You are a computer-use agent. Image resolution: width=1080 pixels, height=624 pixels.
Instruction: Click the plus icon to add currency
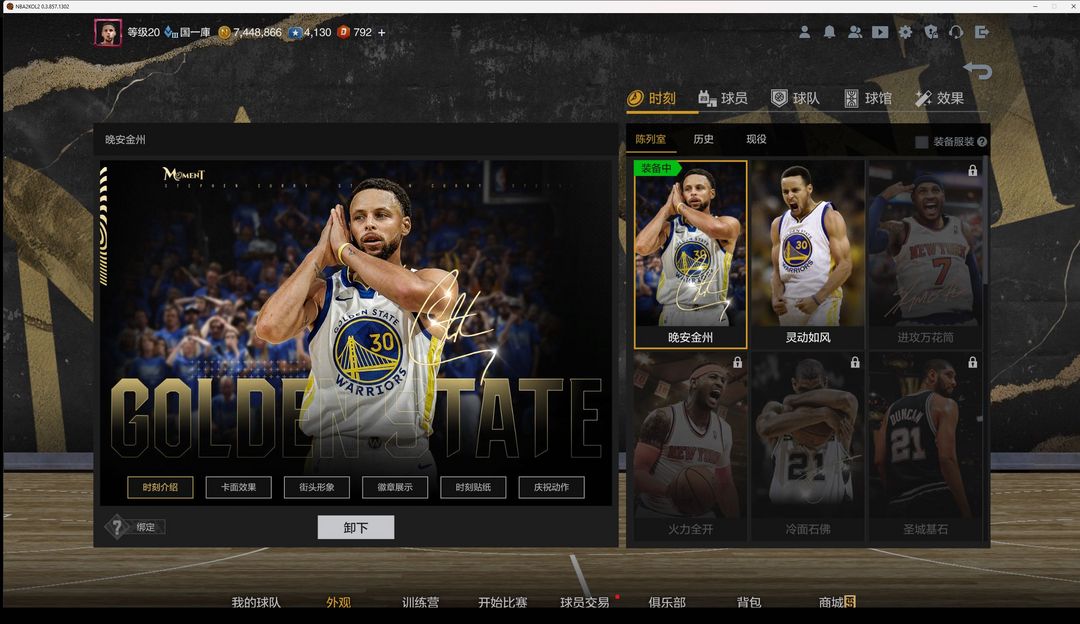381,32
